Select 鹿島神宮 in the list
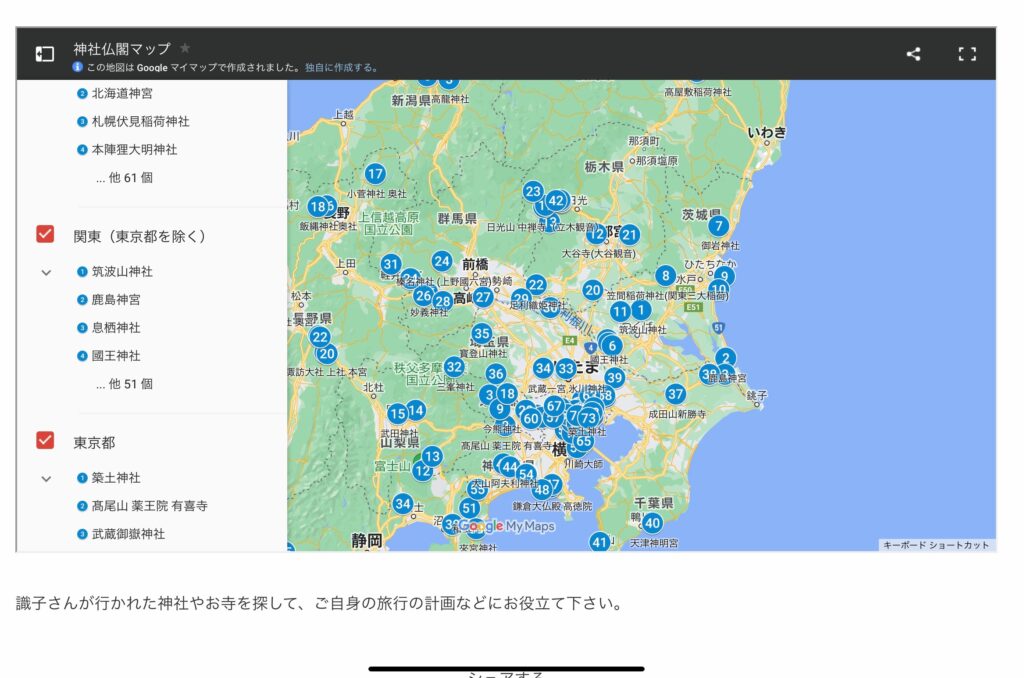Viewport: 1024px width, 678px height. click(x=116, y=300)
